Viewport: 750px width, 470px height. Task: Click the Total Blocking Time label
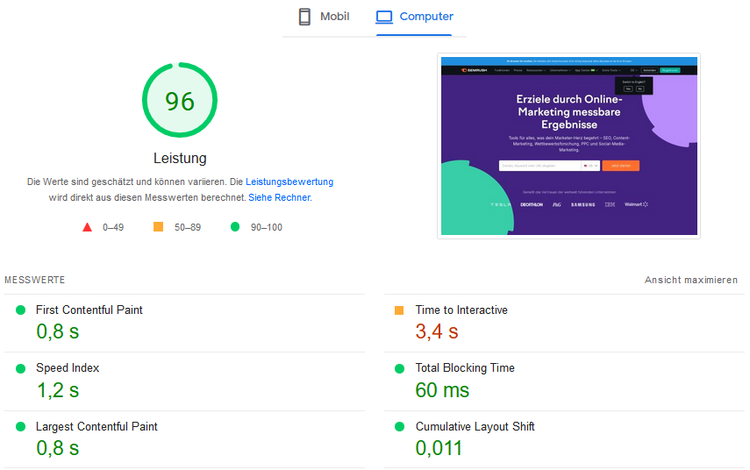pos(465,368)
